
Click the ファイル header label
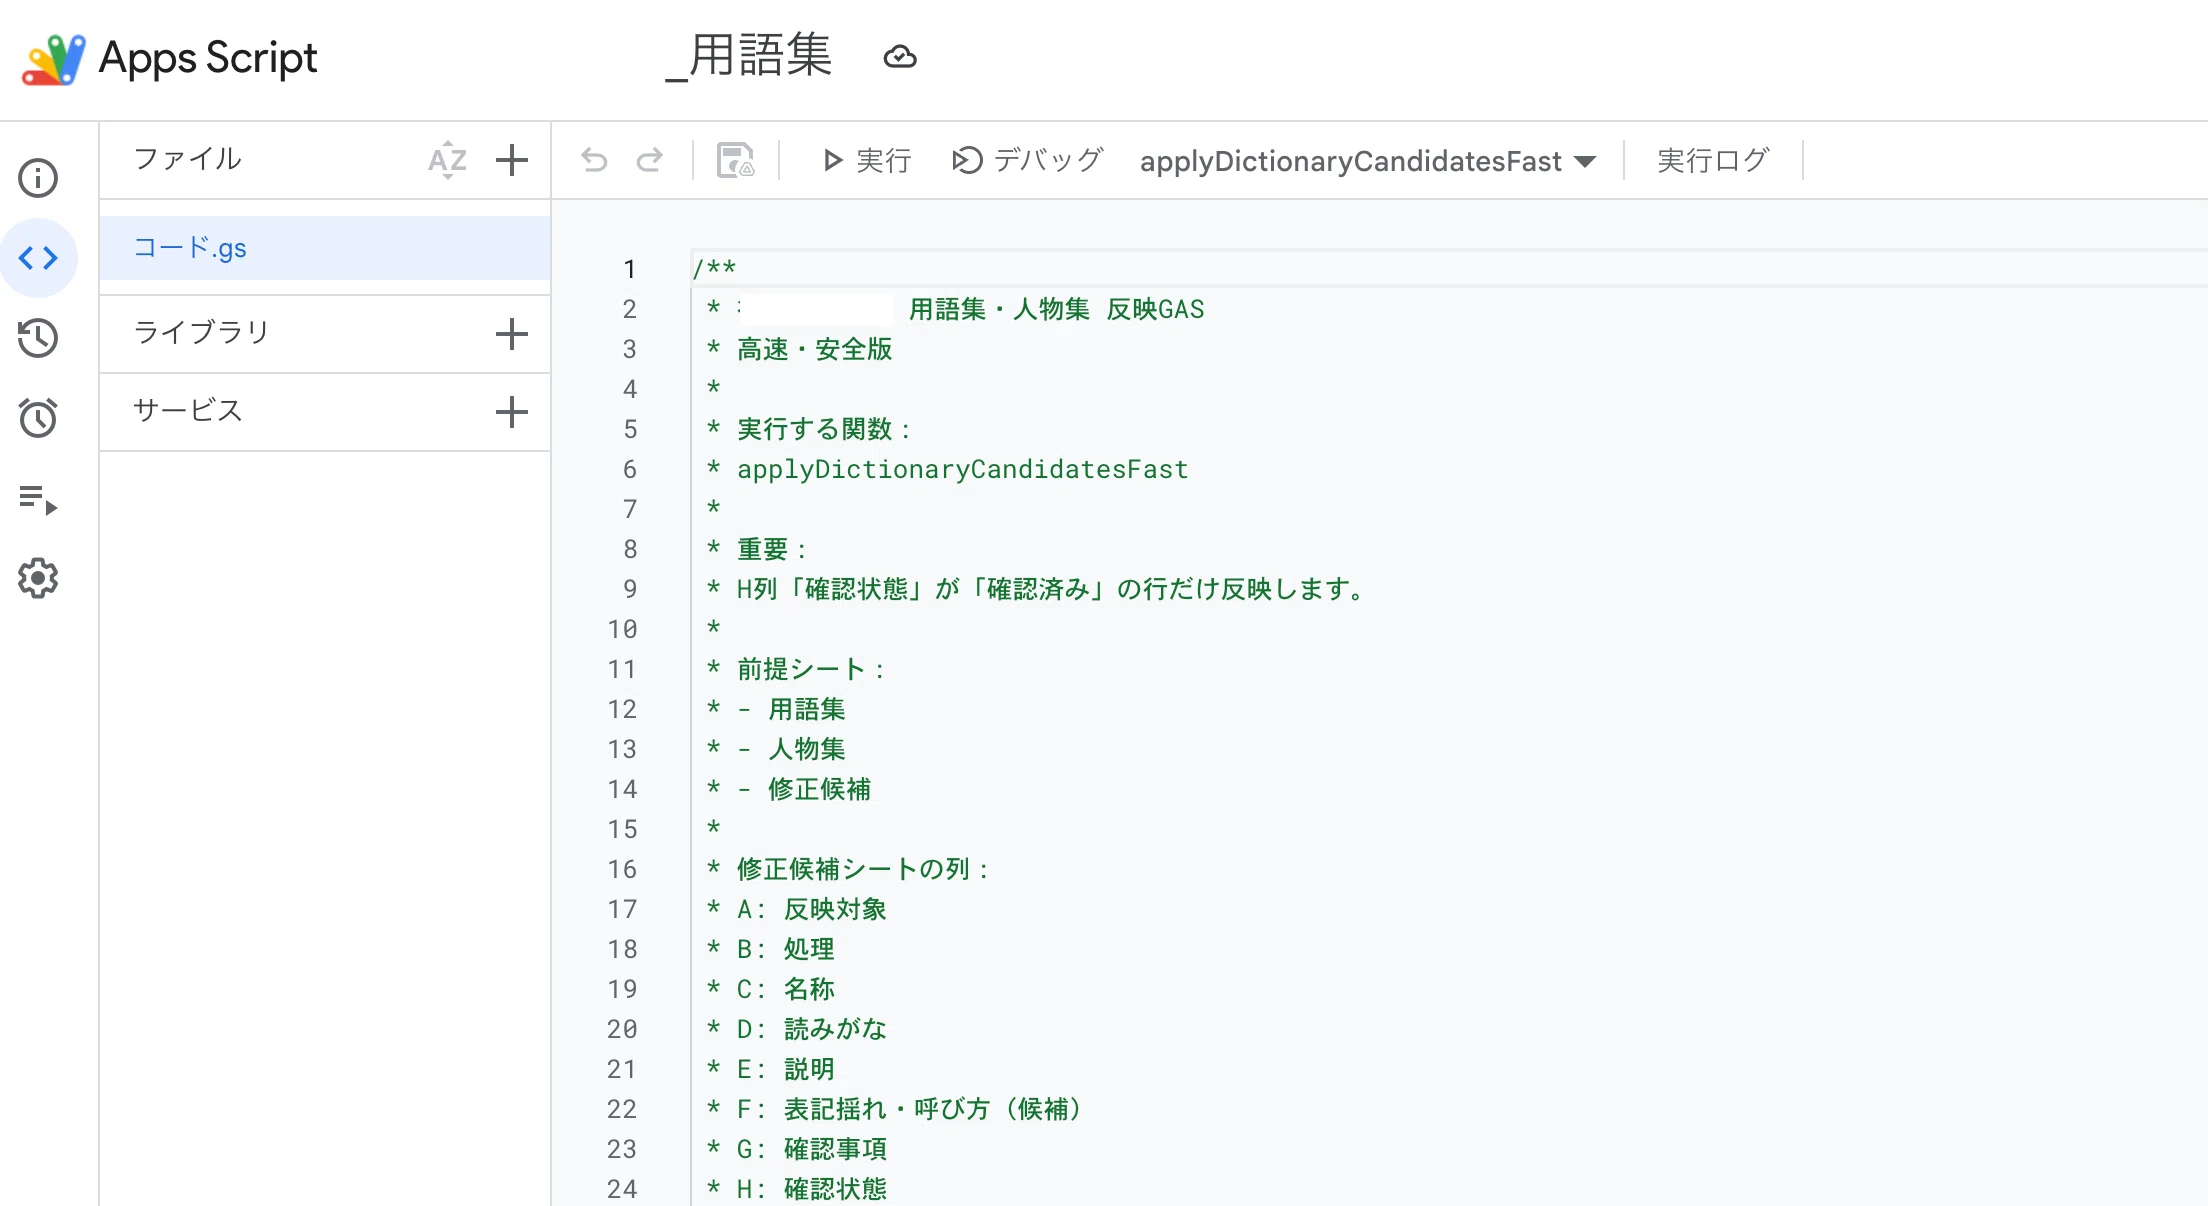[188, 158]
